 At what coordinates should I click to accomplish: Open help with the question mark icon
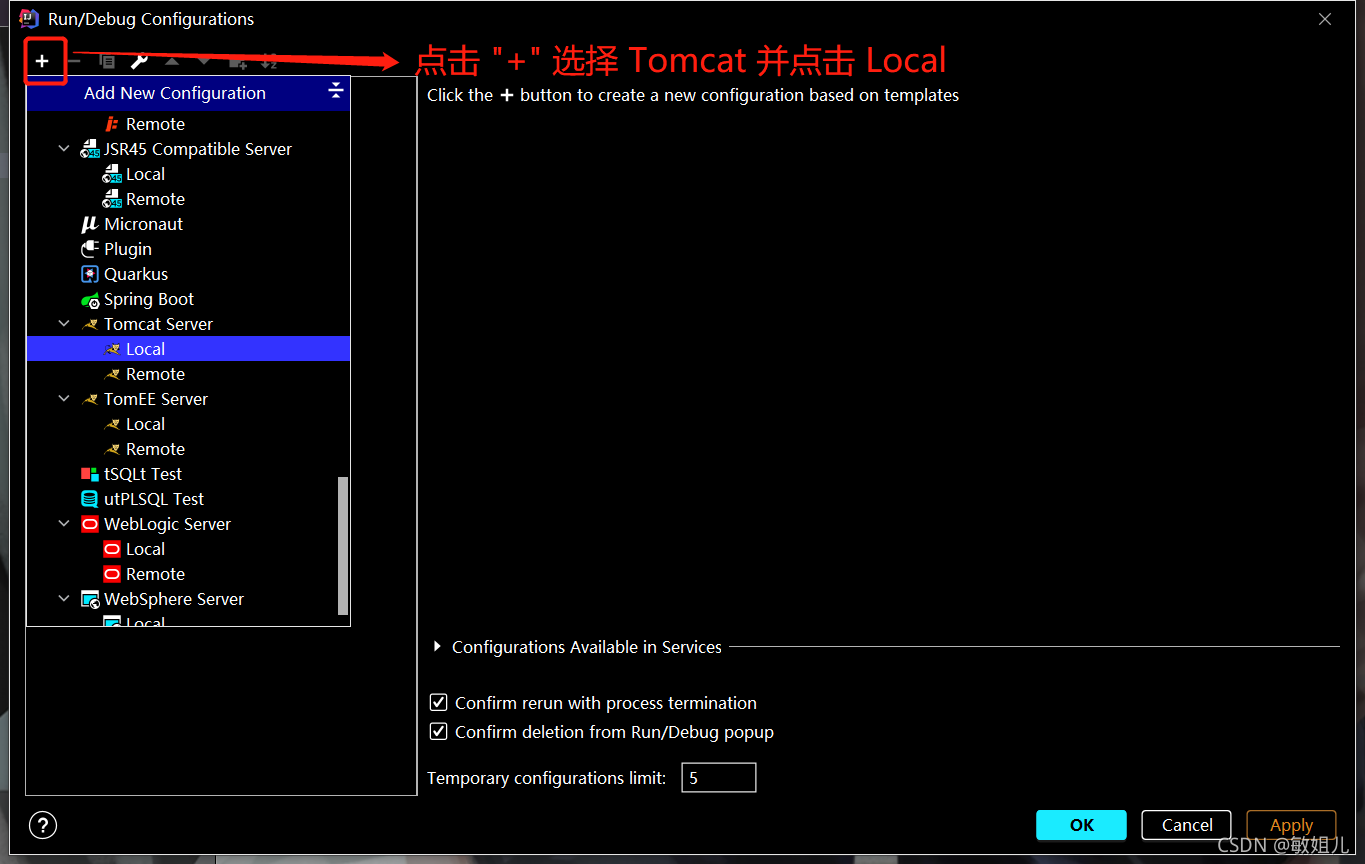click(43, 825)
